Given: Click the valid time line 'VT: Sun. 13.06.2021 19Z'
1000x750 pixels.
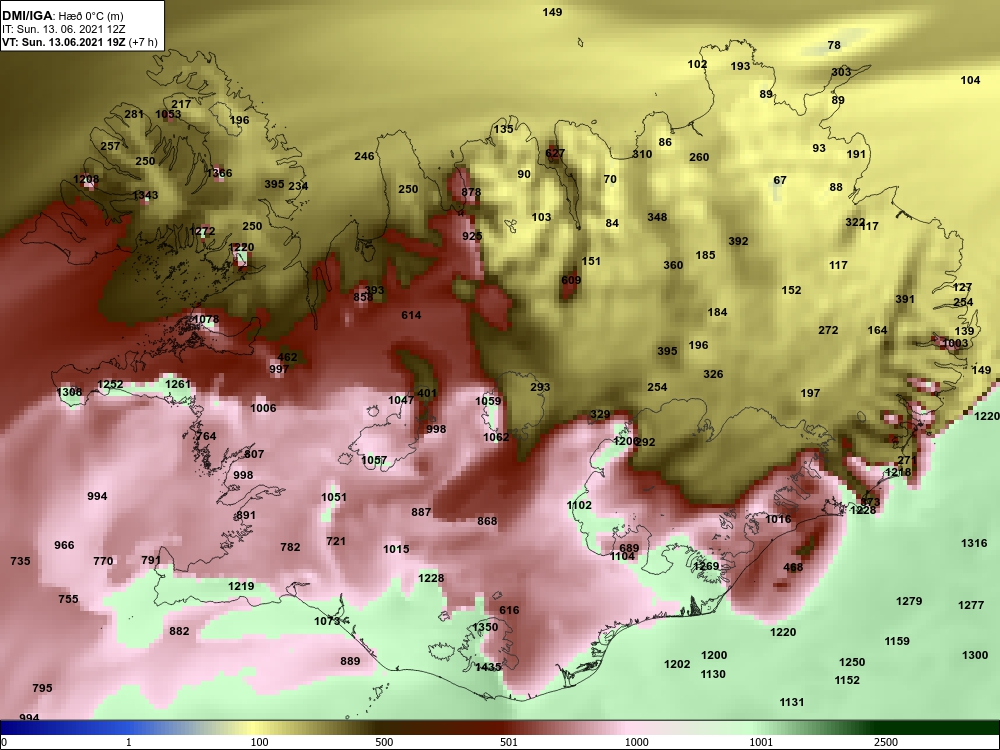Looking at the screenshot, I should pyautogui.click(x=64, y=42).
